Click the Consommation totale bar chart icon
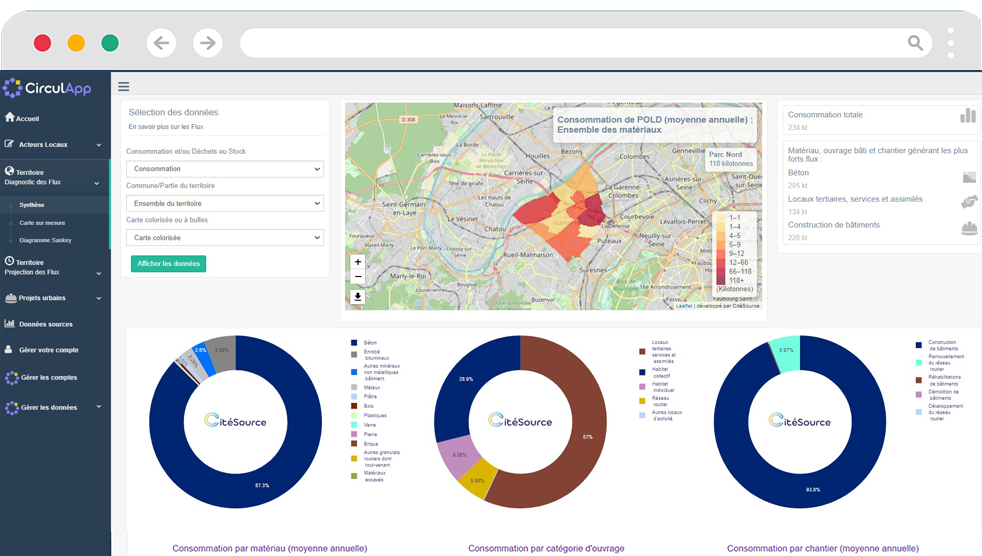The height and width of the screenshot is (556, 982). click(x=967, y=116)
